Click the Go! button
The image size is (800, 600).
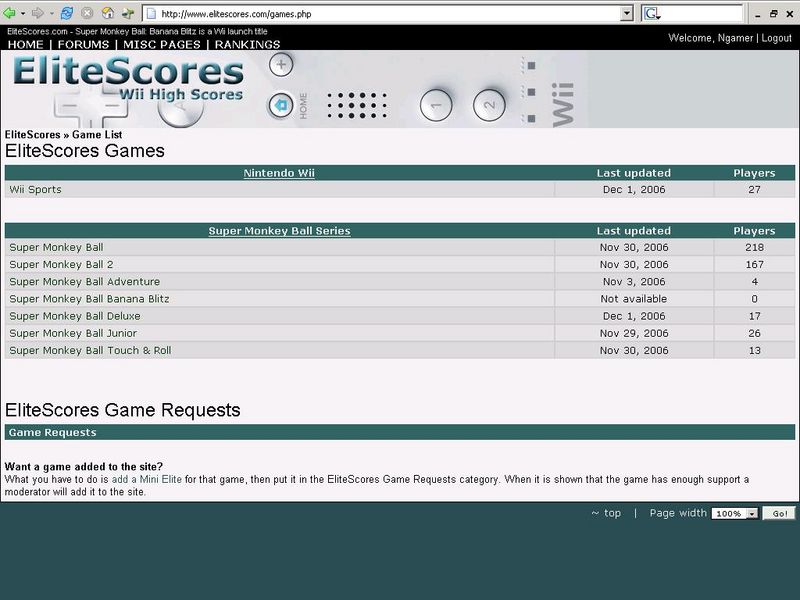(779, 514)
